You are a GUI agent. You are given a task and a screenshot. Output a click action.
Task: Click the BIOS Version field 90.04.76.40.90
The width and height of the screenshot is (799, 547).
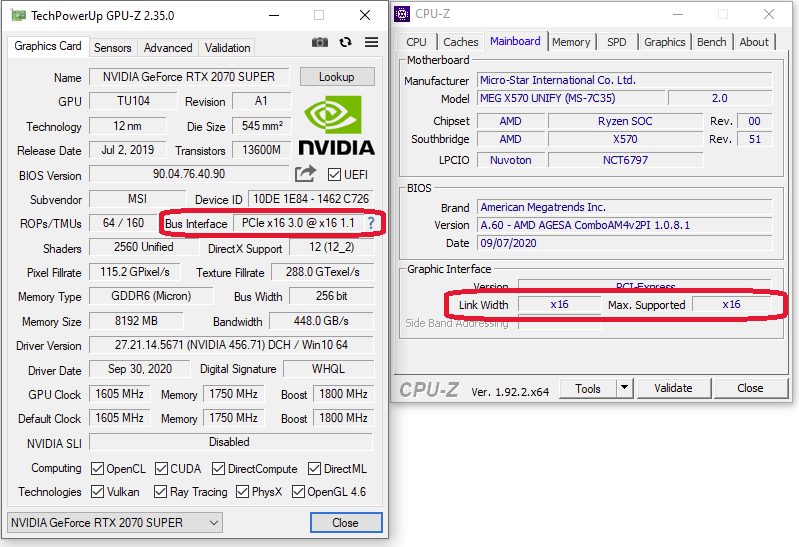click(189, 174)
